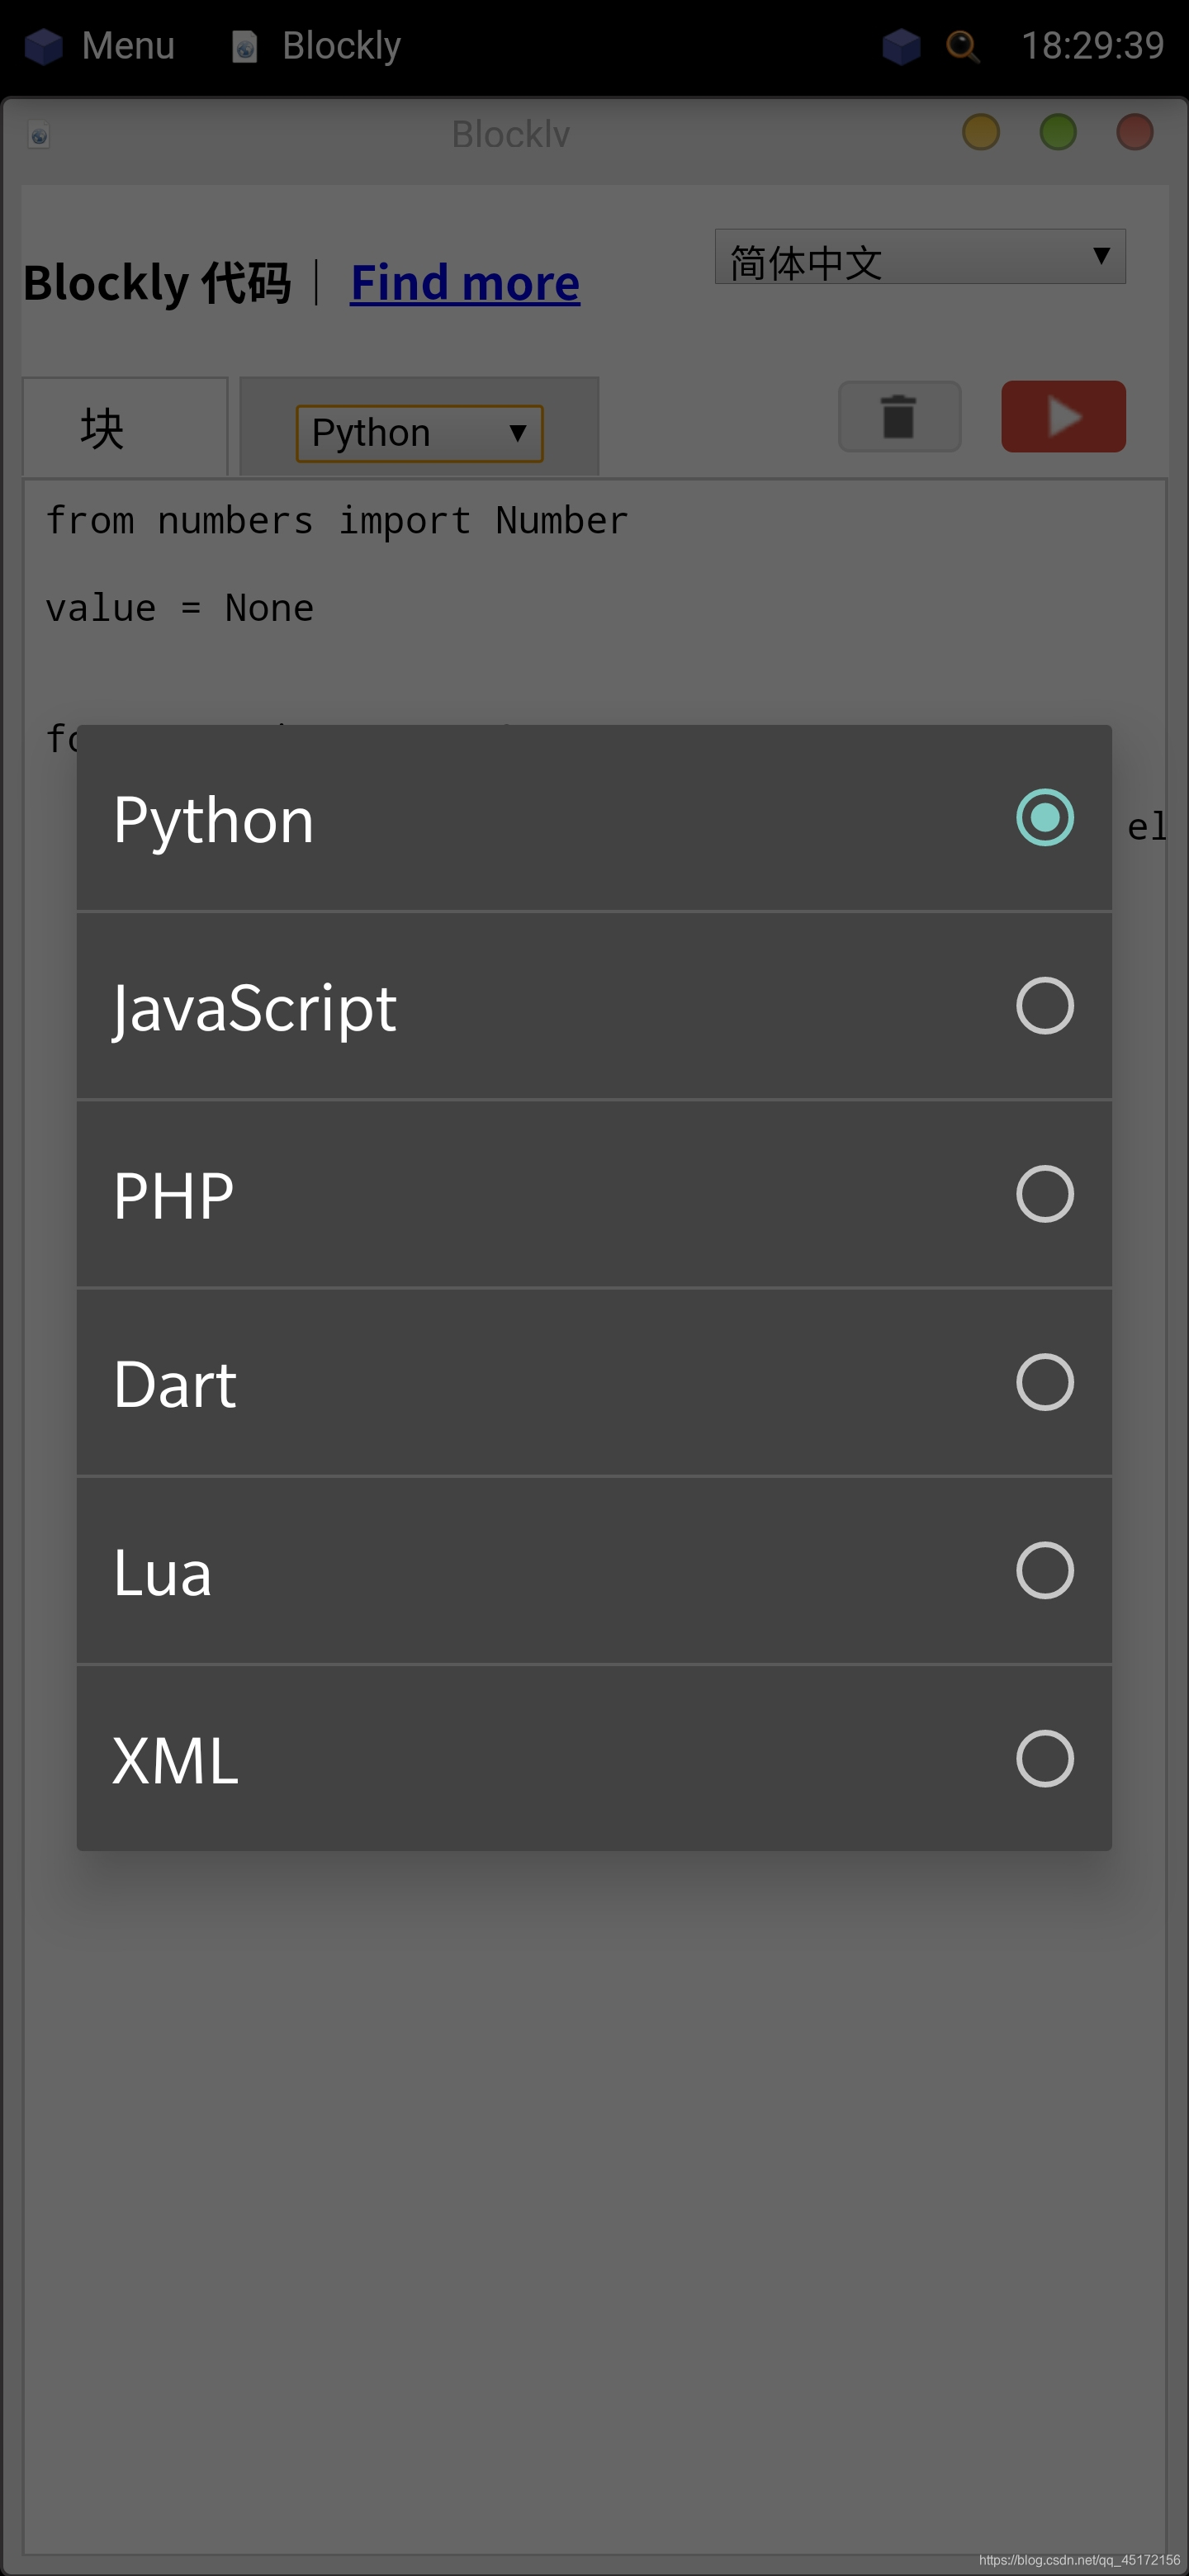Screen dimensions: 1189x2576
Task: Click the 'from numbers import Number' code line
Action: point(337,521)
